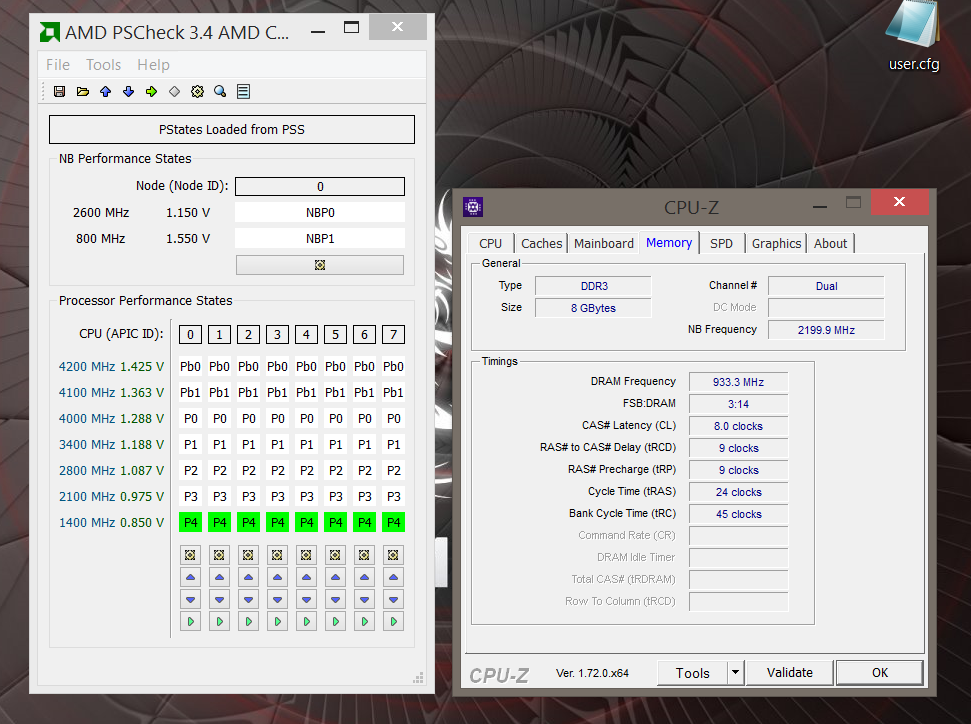The image size is (971, 724).
Task: Click the FSB:DRAM value 3:14
Action: click(738, 404)
